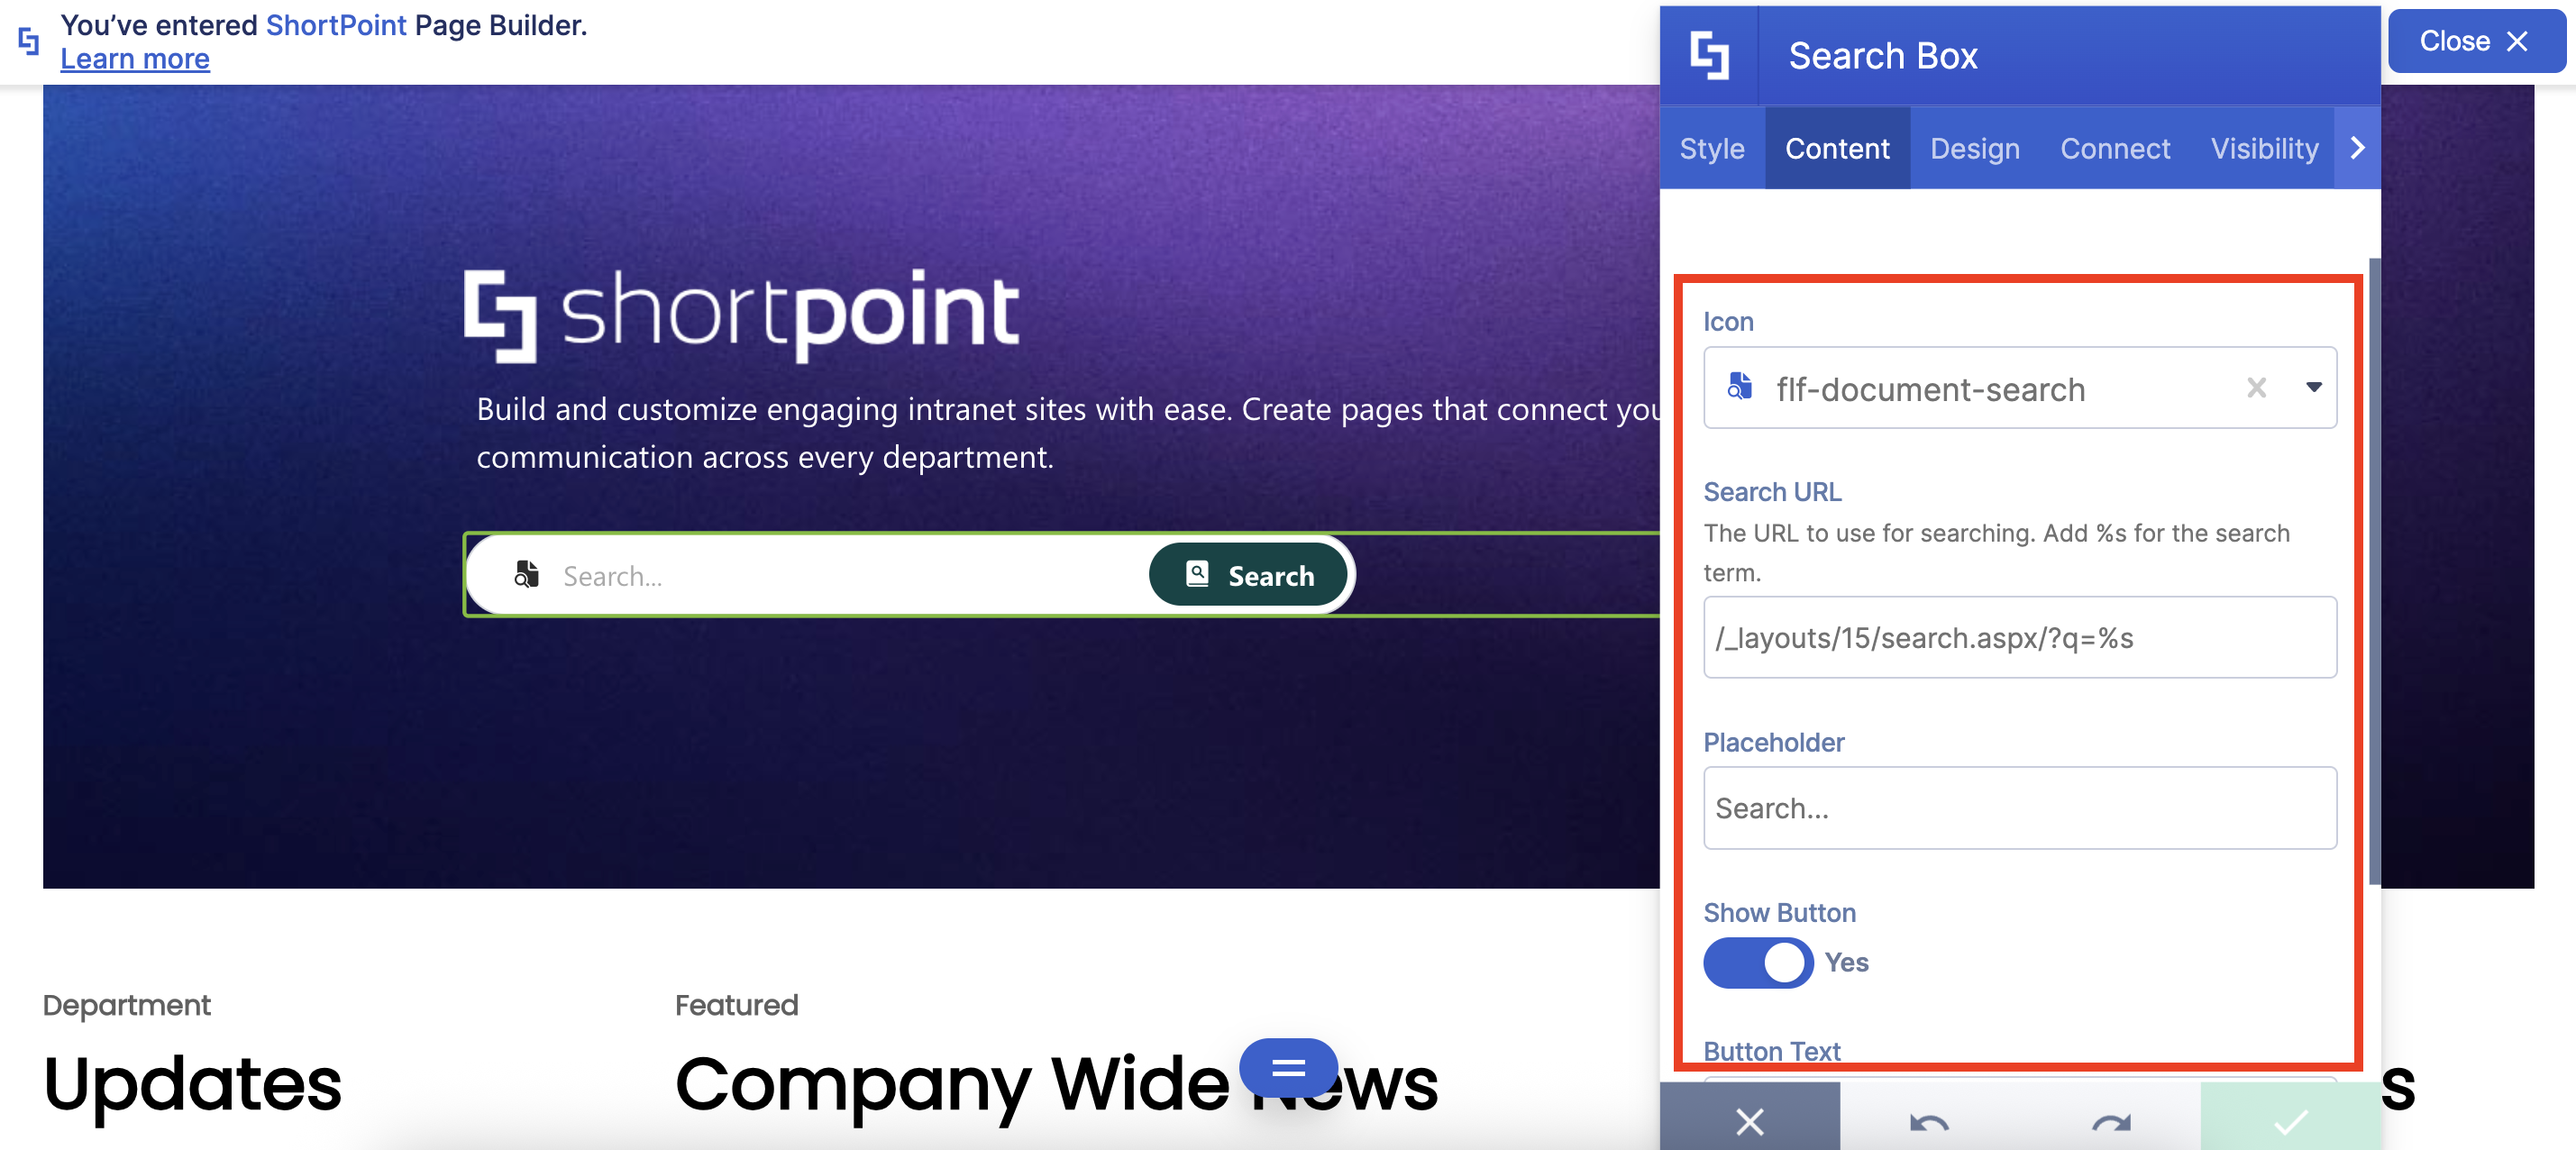This screenshot has height=1150, width=2576.
Task: Click the cancel X in bottom toolbar
Action: coord(1749,1121)
